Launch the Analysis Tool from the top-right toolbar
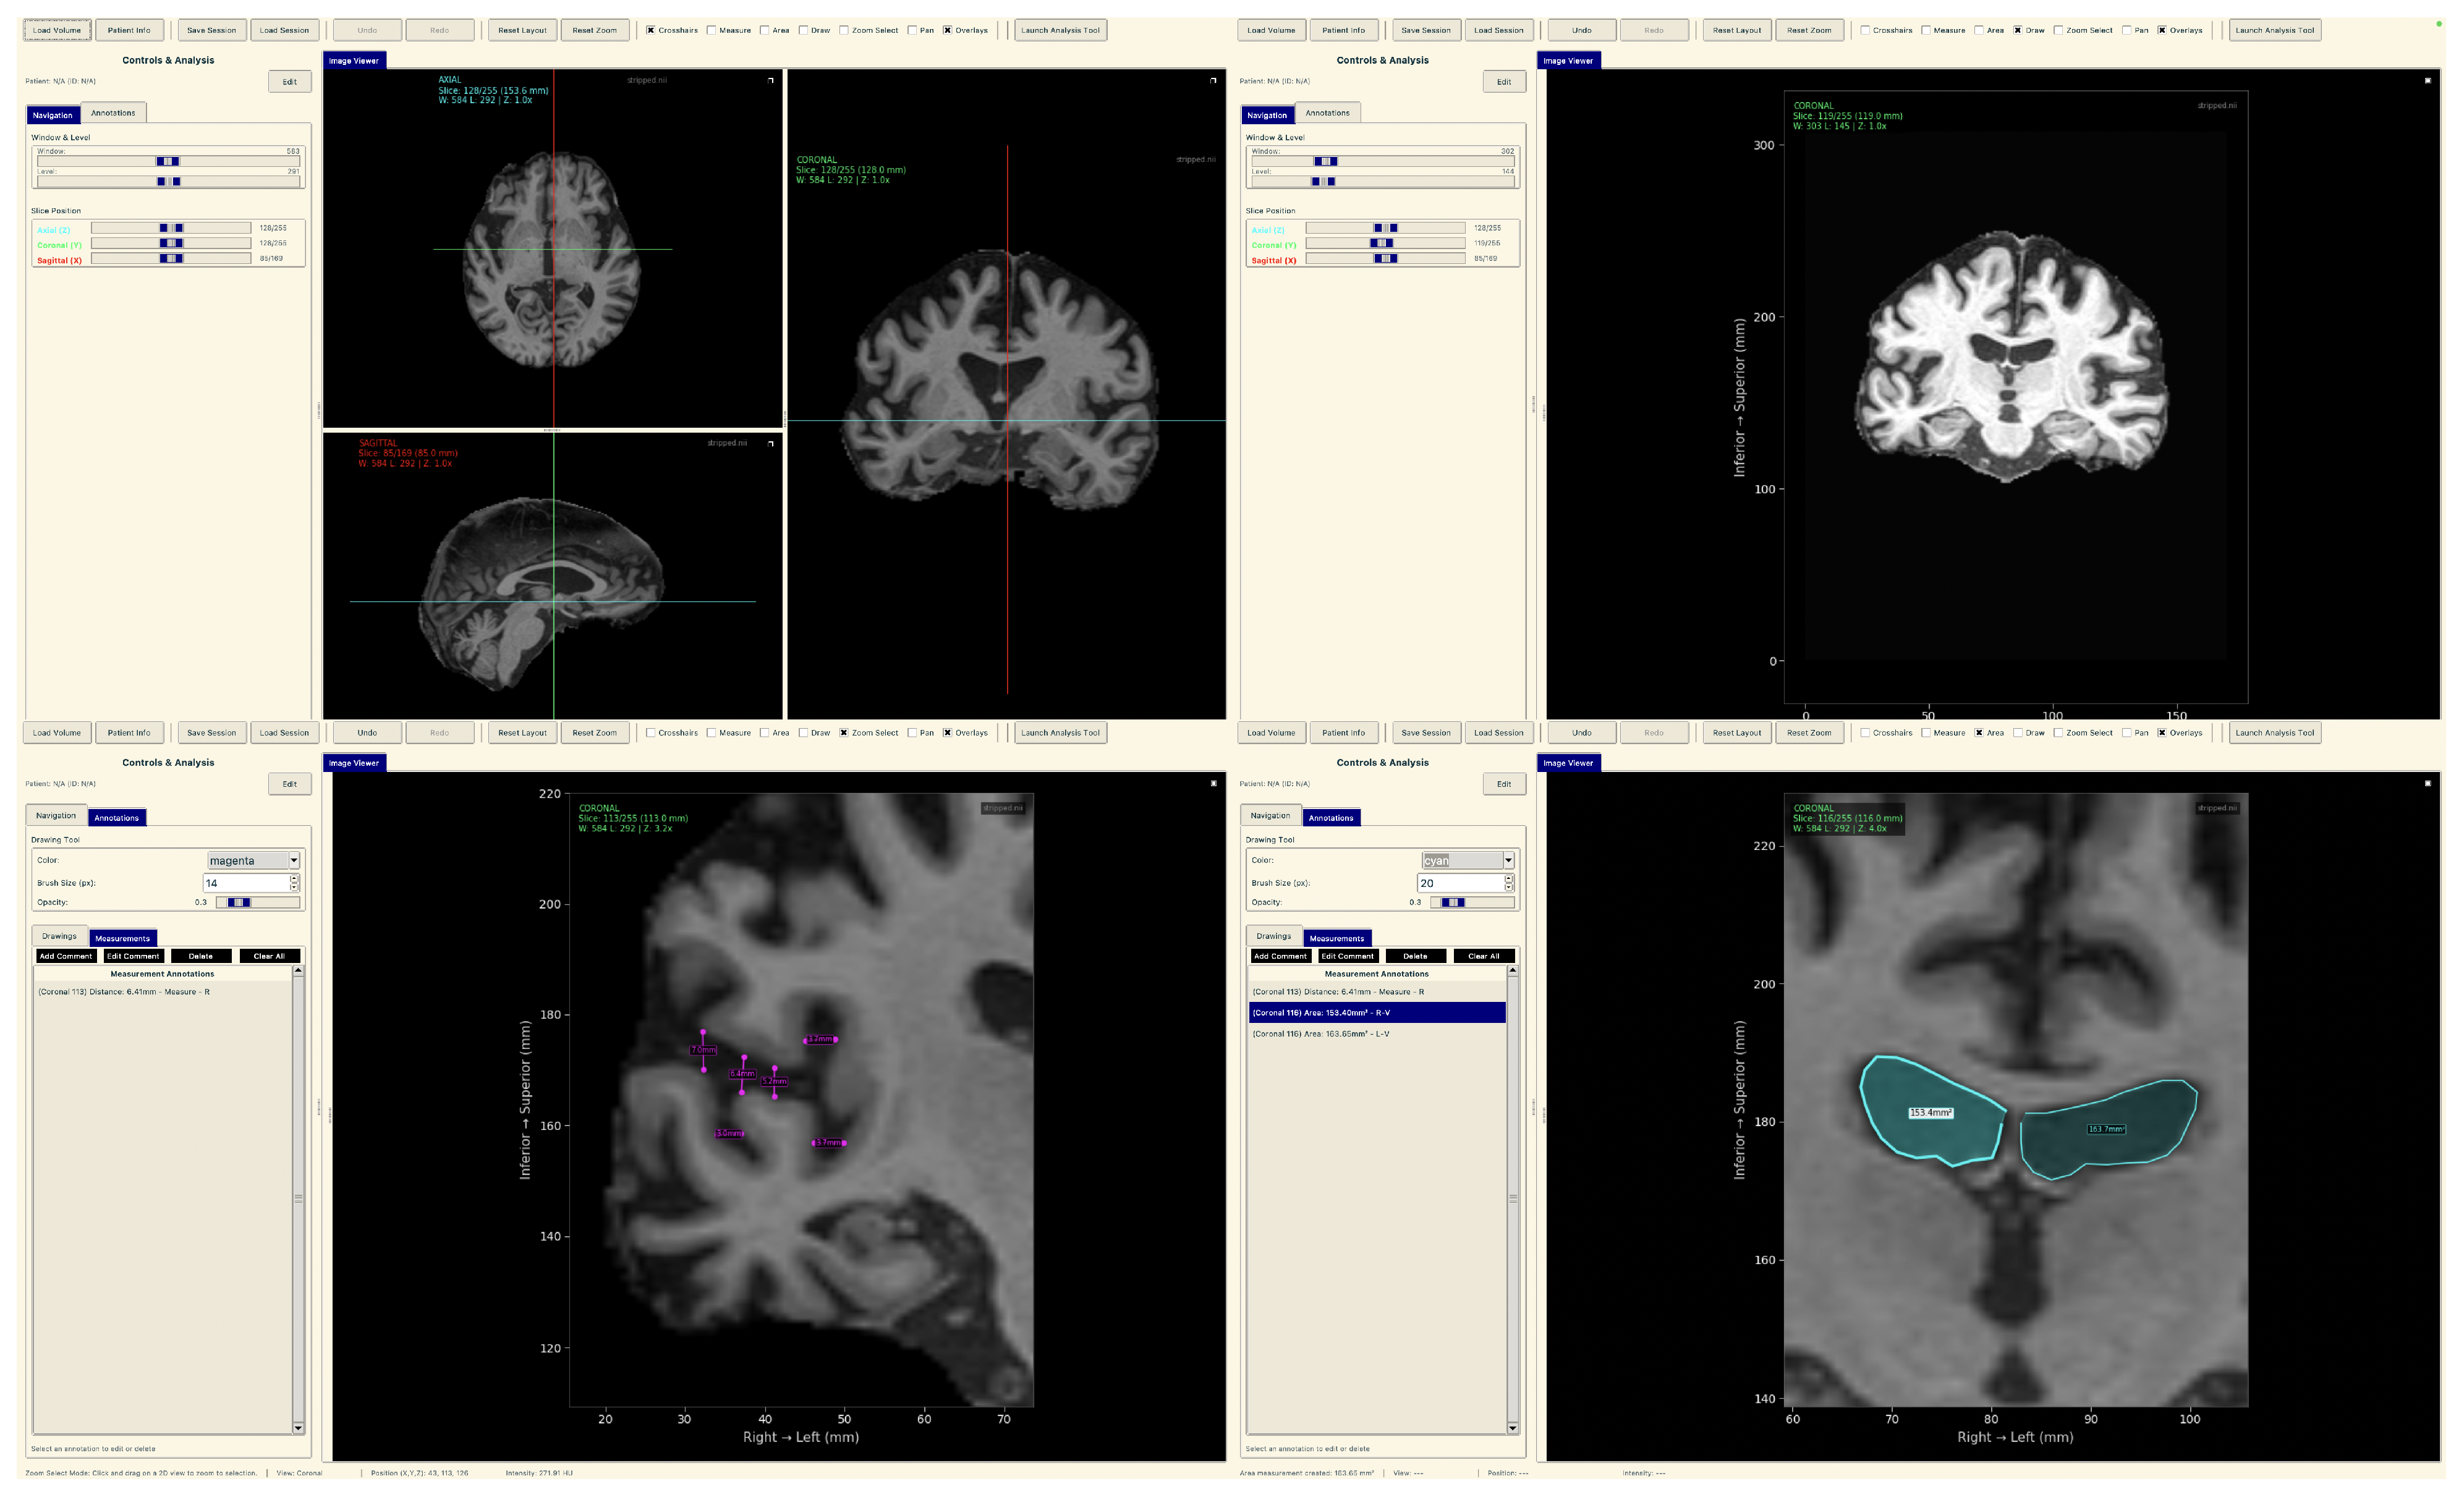This screenshot has height=1497, width=2464. [x=2274, y=30]
